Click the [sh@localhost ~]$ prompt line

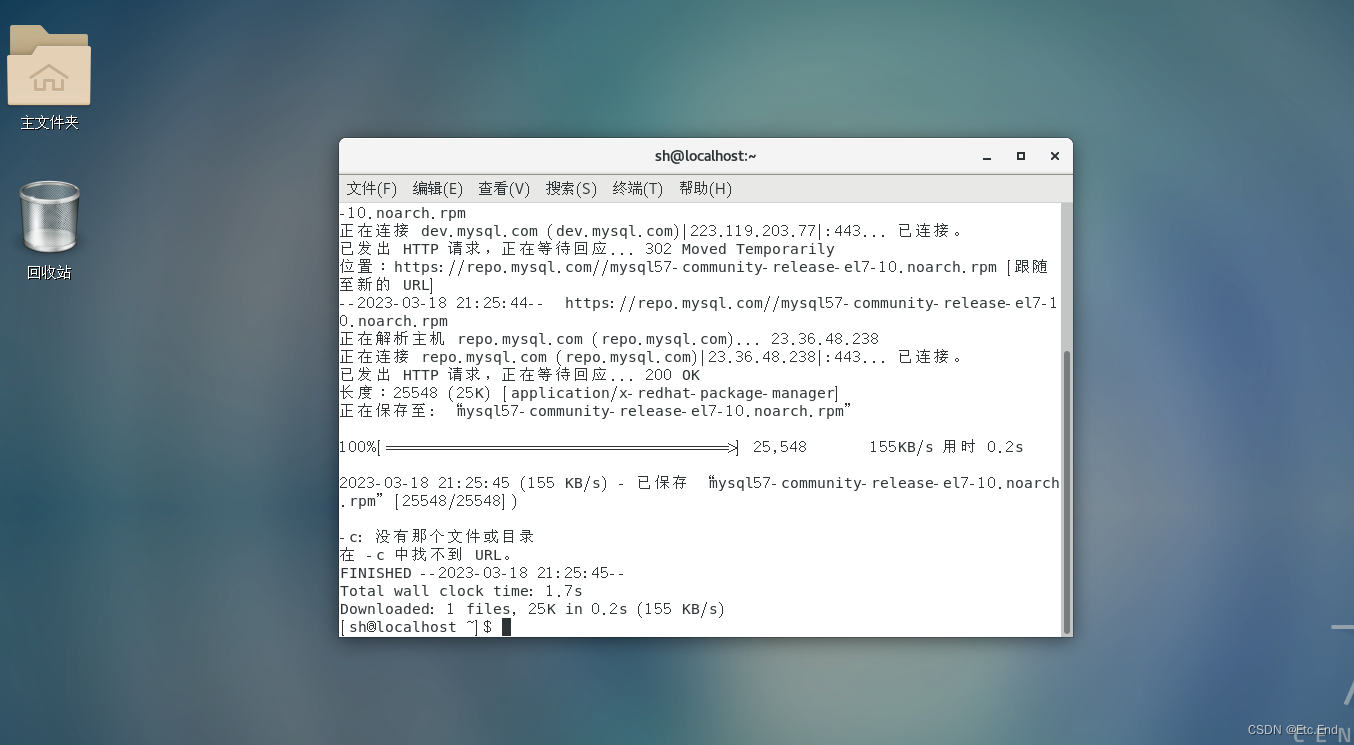pos(426,627)
